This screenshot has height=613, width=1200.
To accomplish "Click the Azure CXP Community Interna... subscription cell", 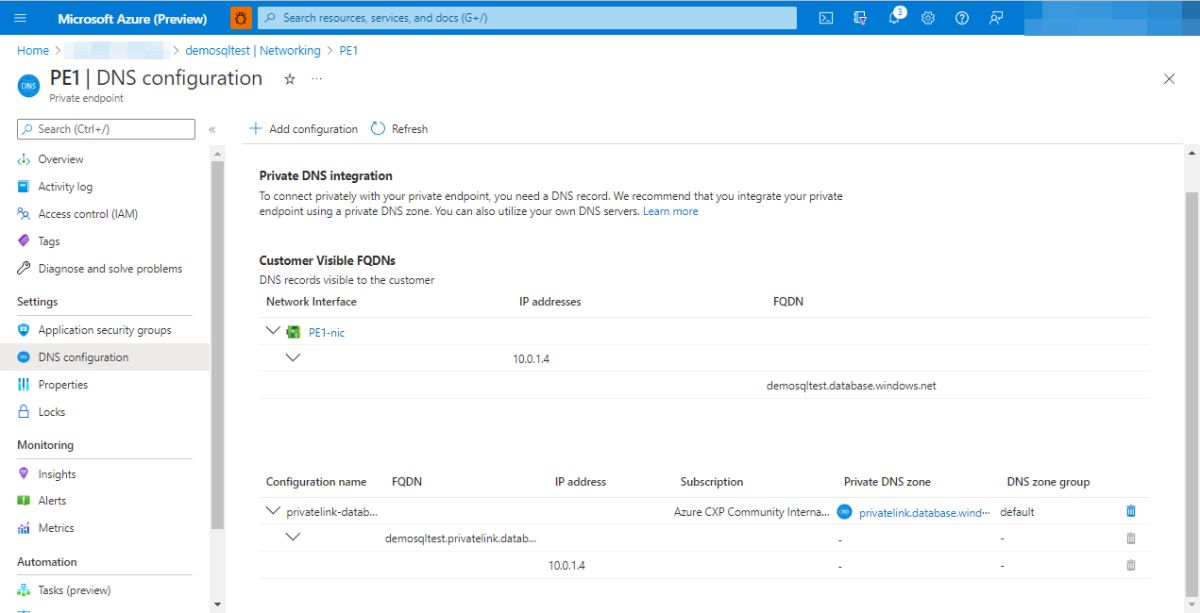I will pyautogui.click(x=752, y=511).
